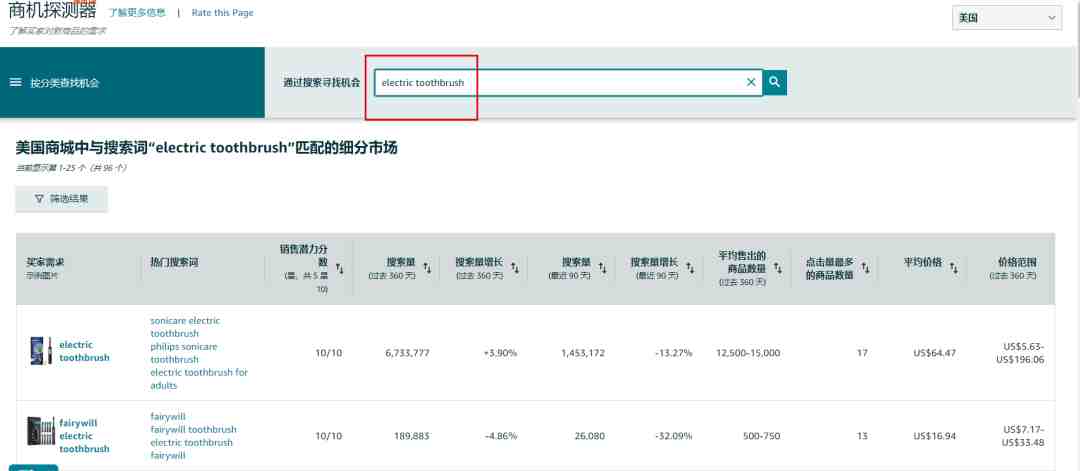Open the electric toothbrush niche link beside first product image

point(84,351)
